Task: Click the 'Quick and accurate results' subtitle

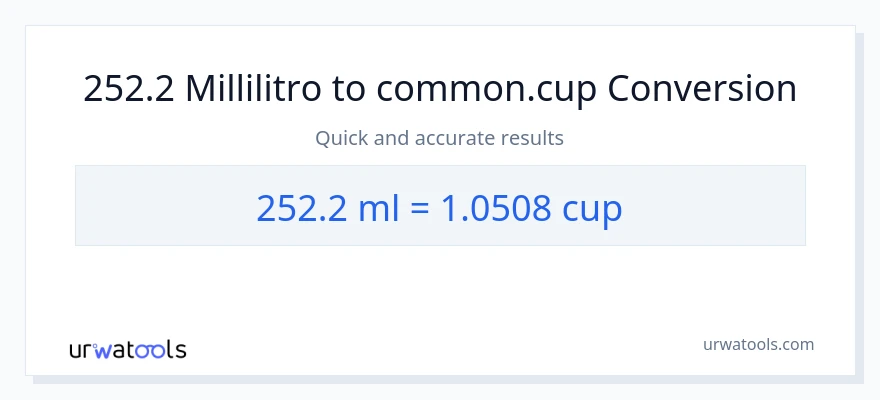Action: pos(440,138)
